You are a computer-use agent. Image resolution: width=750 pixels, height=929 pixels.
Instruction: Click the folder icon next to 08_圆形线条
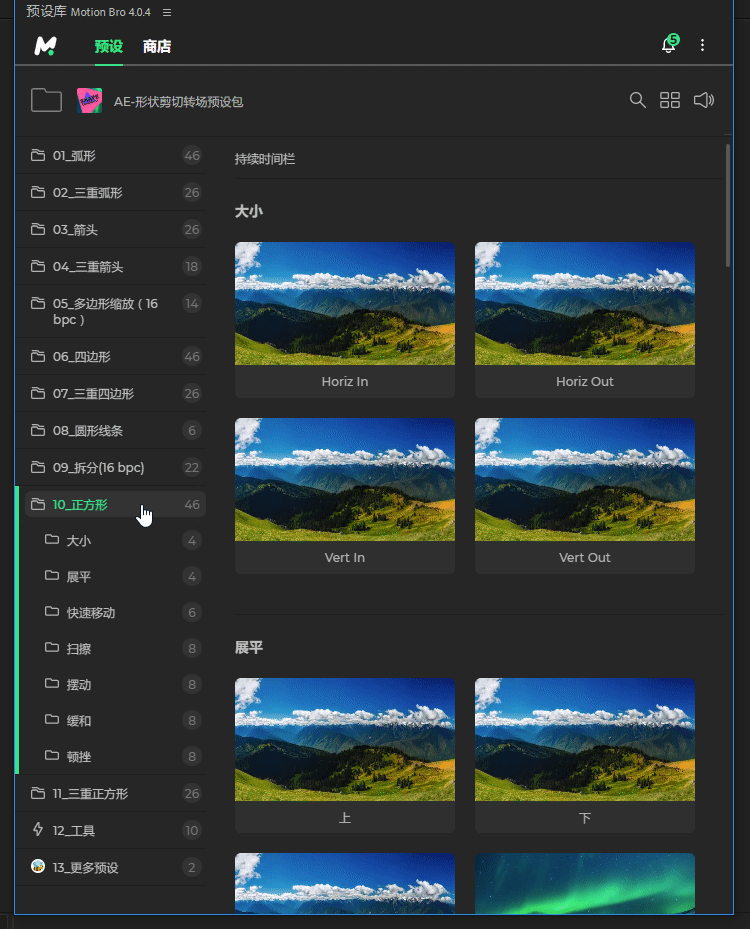click(38, 430)
